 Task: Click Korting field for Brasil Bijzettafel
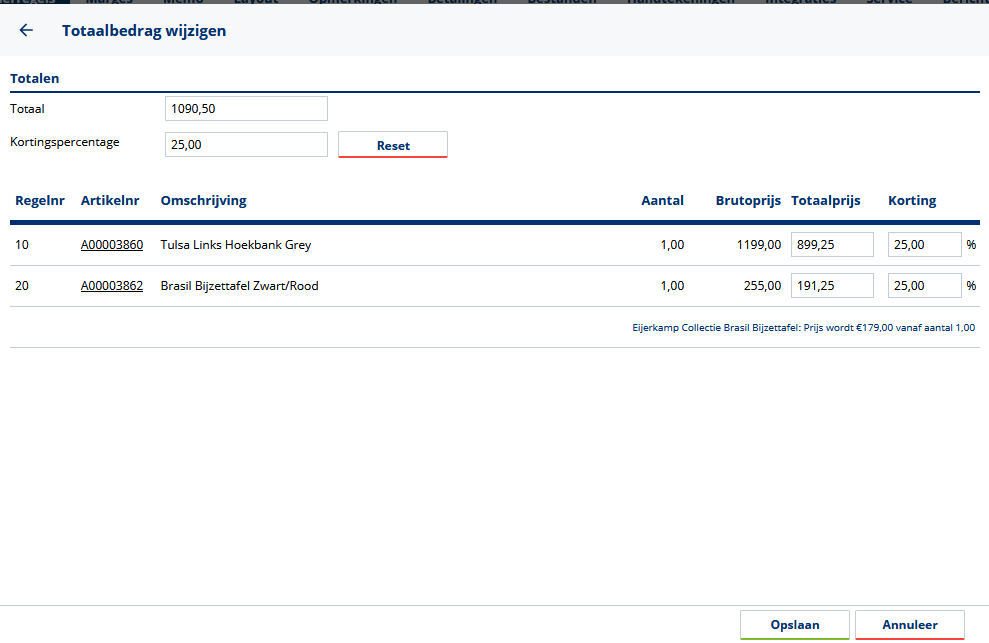click(924, 286)
